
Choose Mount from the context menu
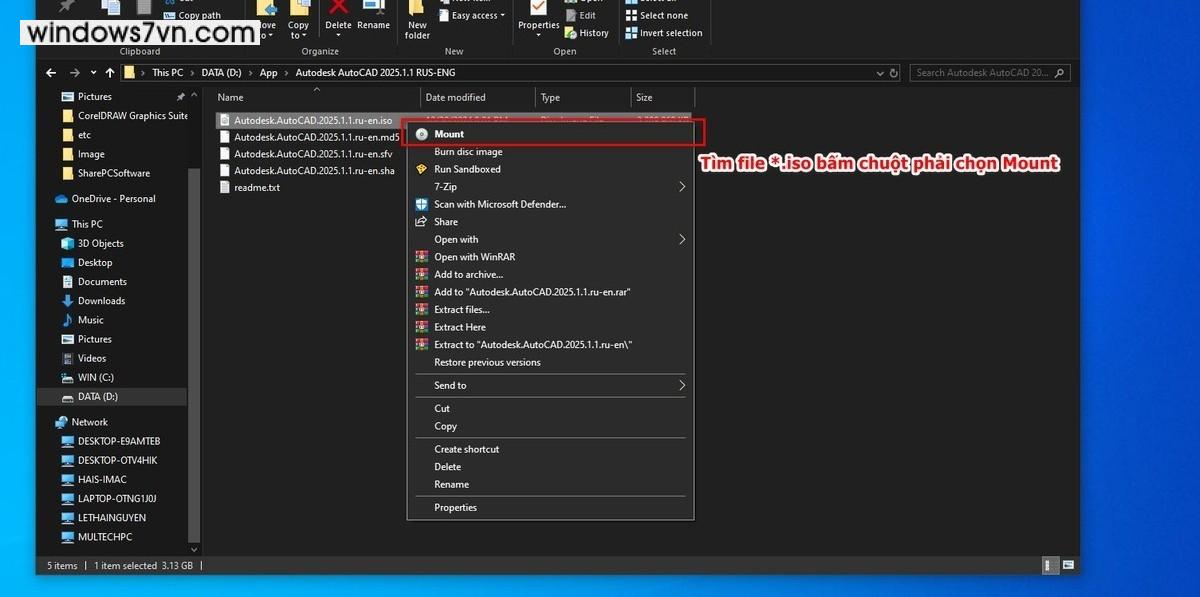point(449,134)
